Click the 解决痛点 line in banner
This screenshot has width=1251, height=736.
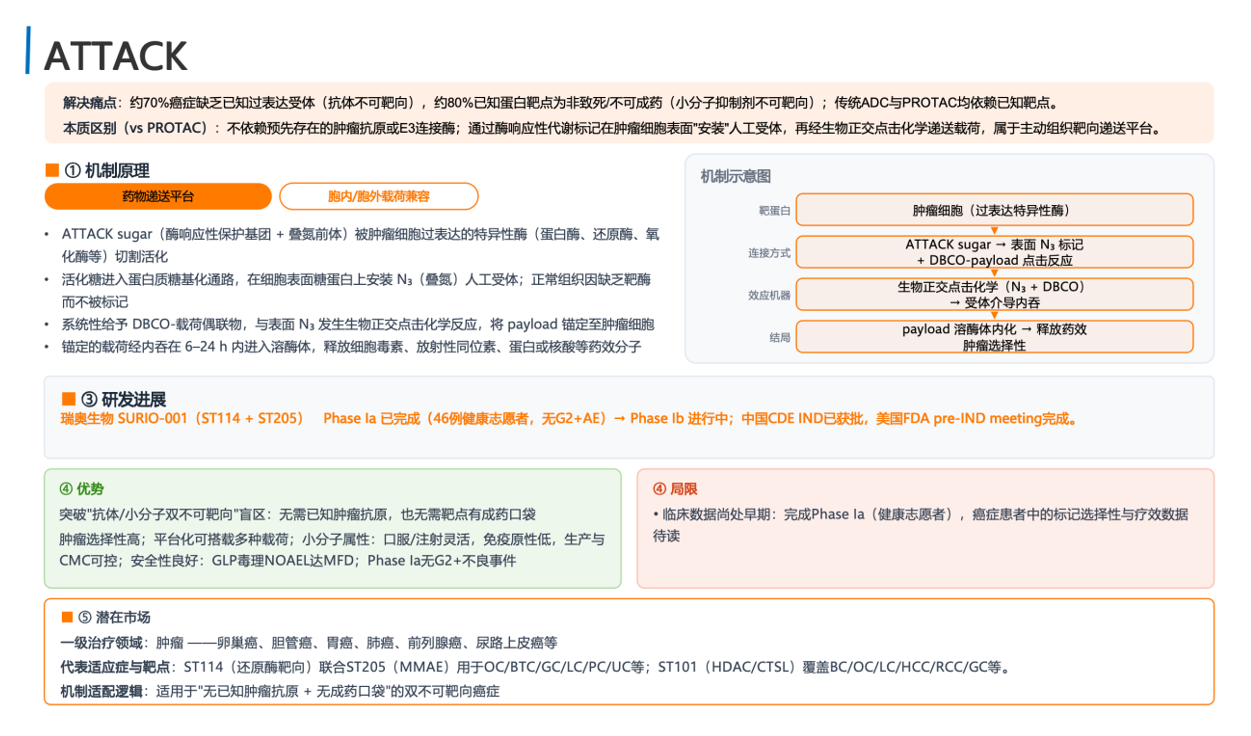(x=560, y=102)
